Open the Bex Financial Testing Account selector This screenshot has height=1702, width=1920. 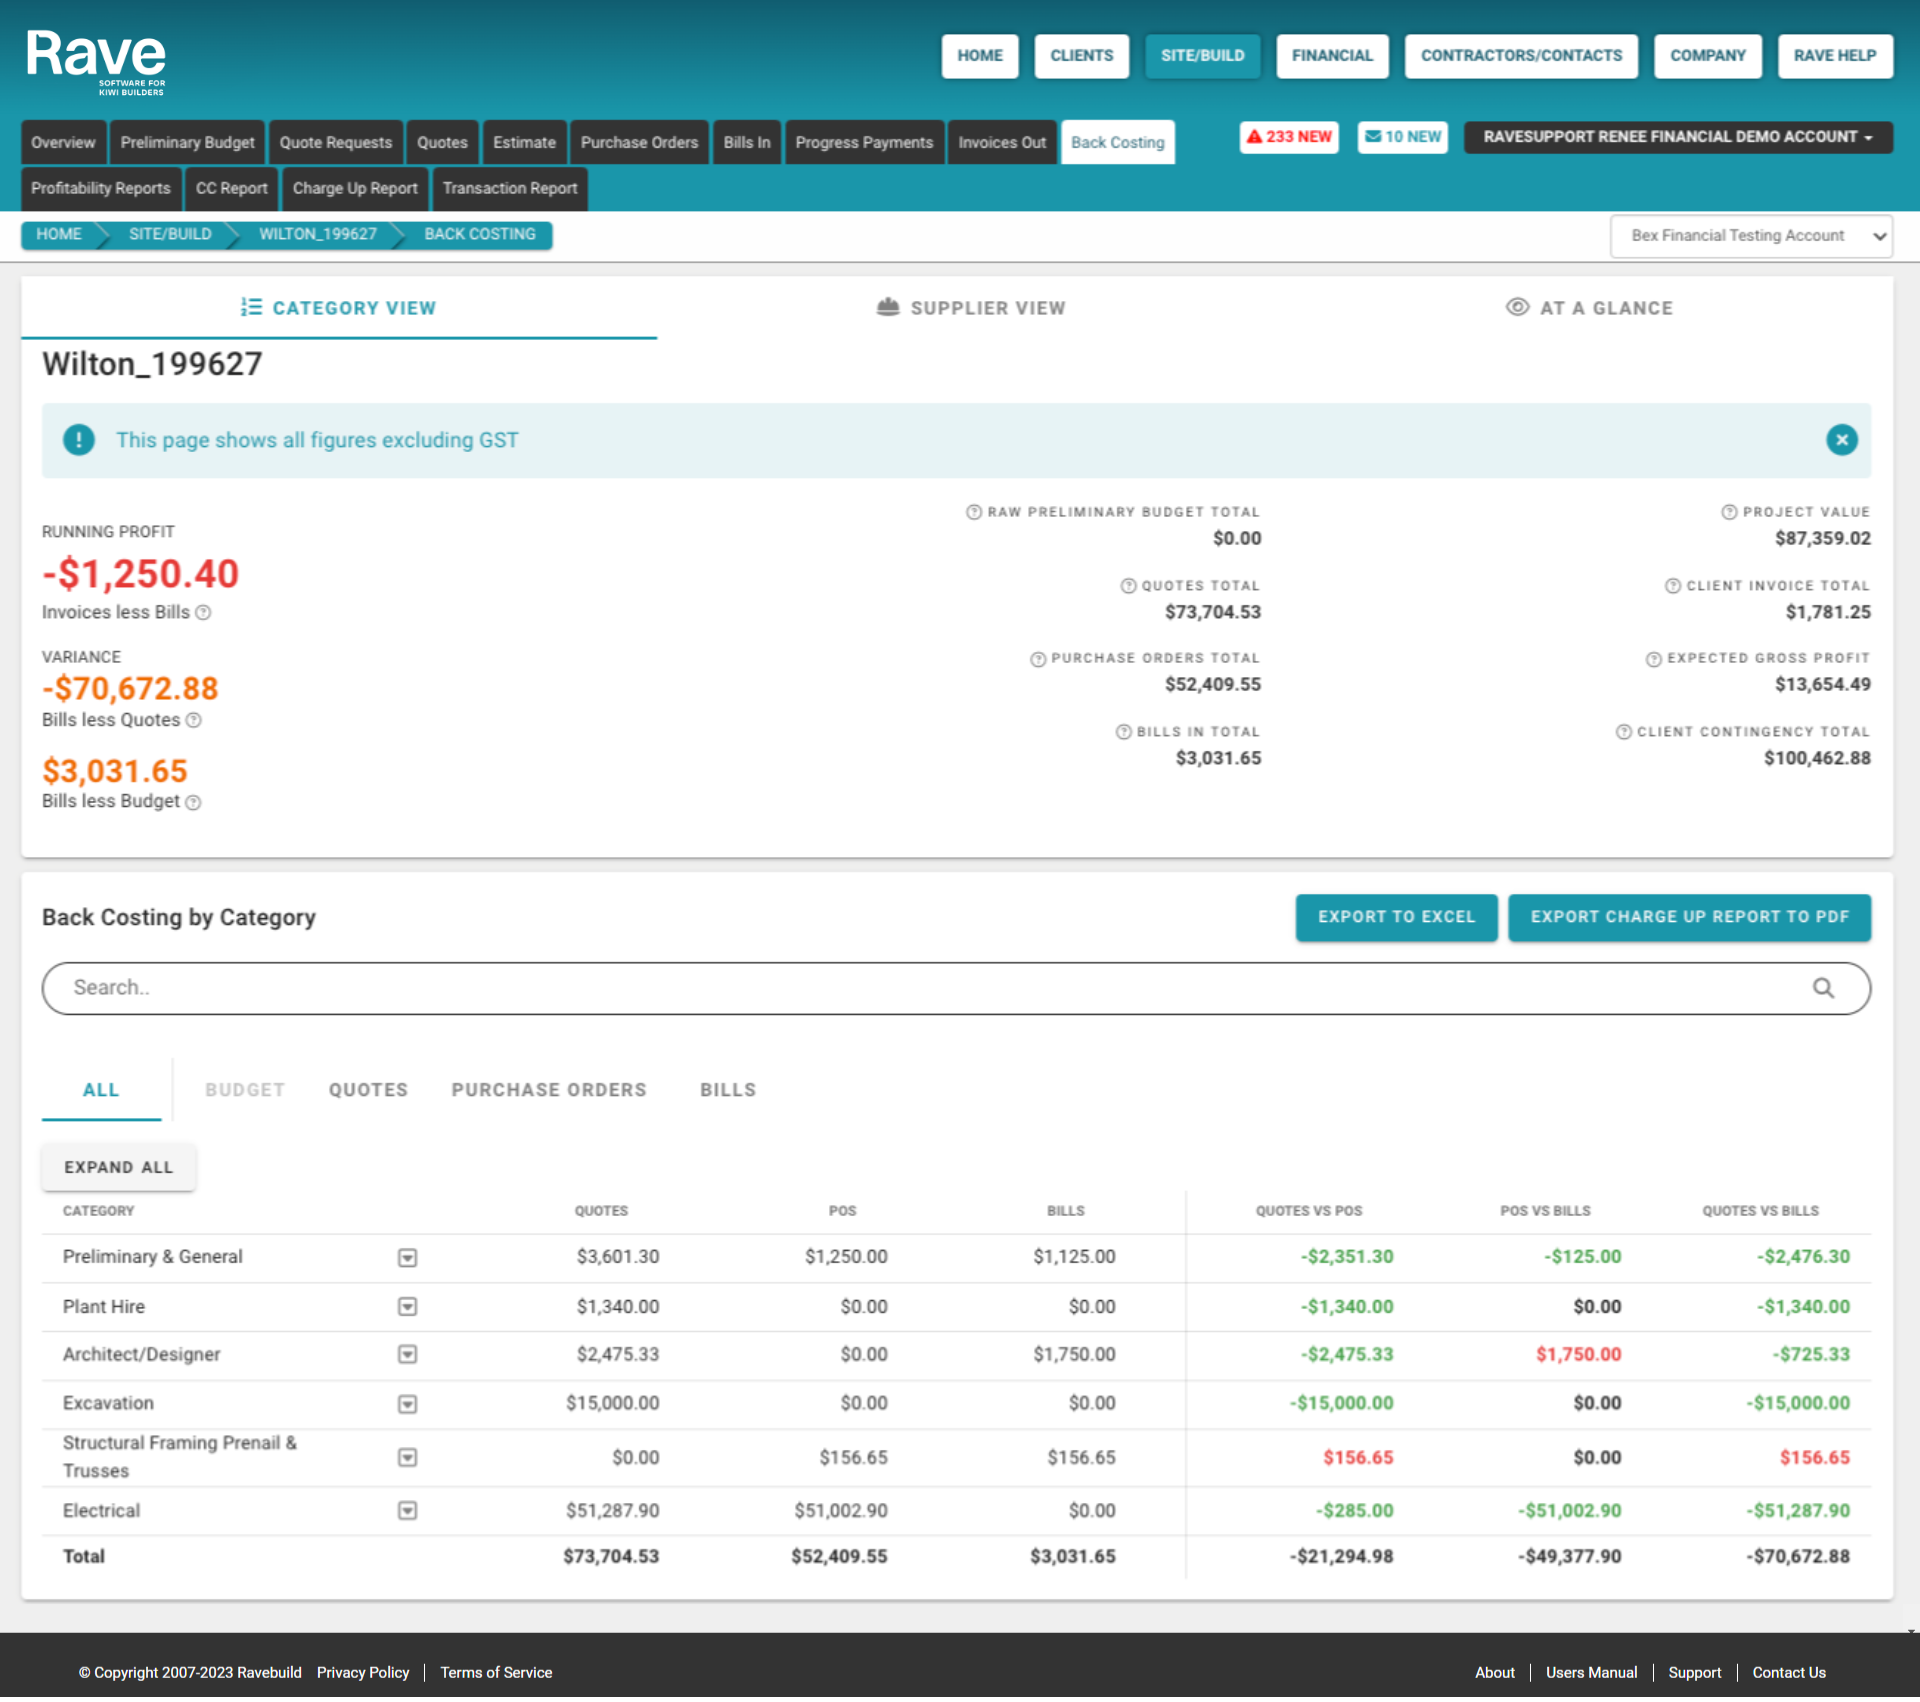pos(1750,236)
